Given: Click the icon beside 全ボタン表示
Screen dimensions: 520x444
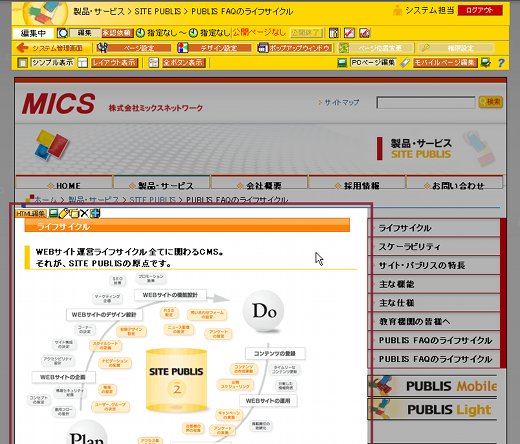Looking at the screenshot, I should coord(153,63).
